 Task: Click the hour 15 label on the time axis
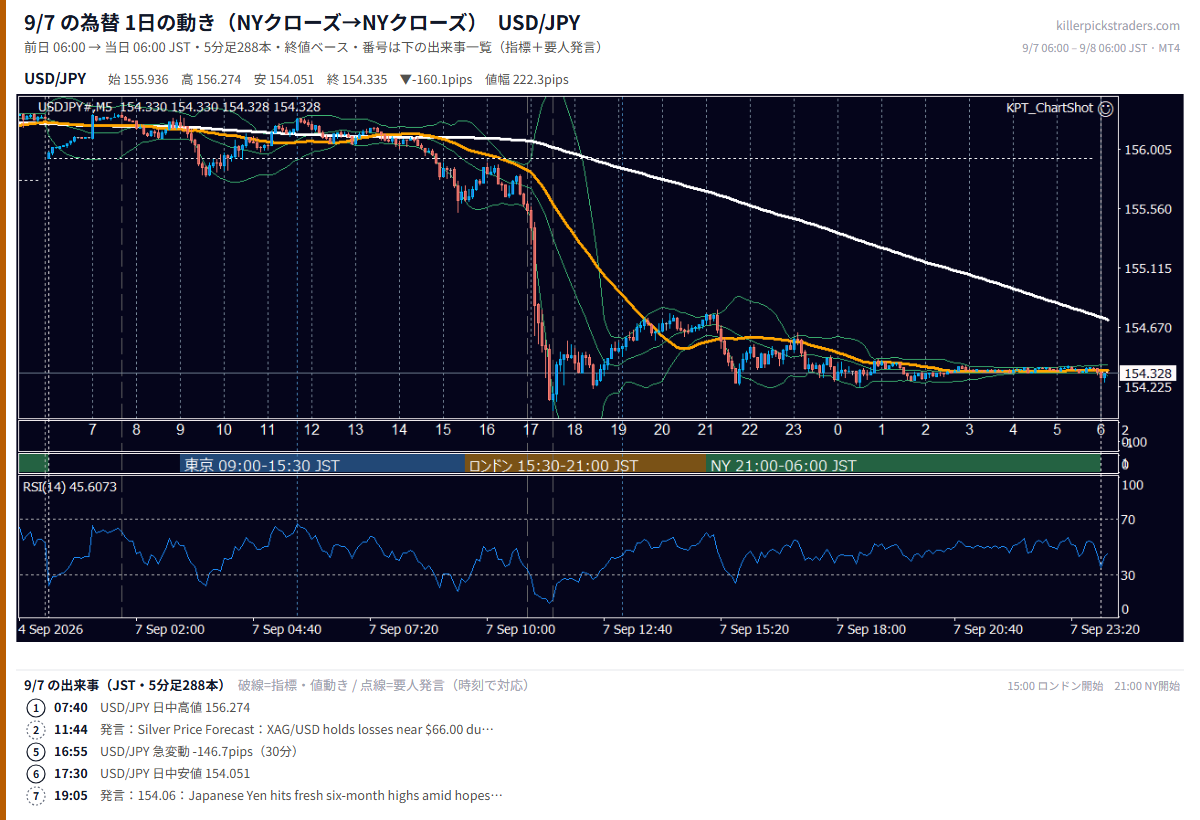pyautogui.click(x=443, y=430)
